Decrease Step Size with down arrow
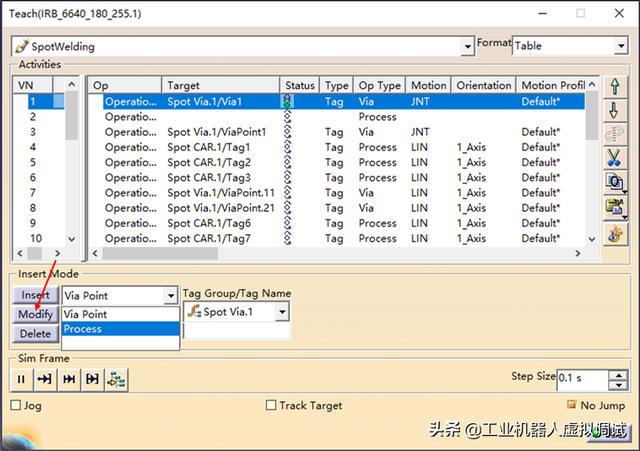The image size is (640, 451). click(x=619, y=385)
